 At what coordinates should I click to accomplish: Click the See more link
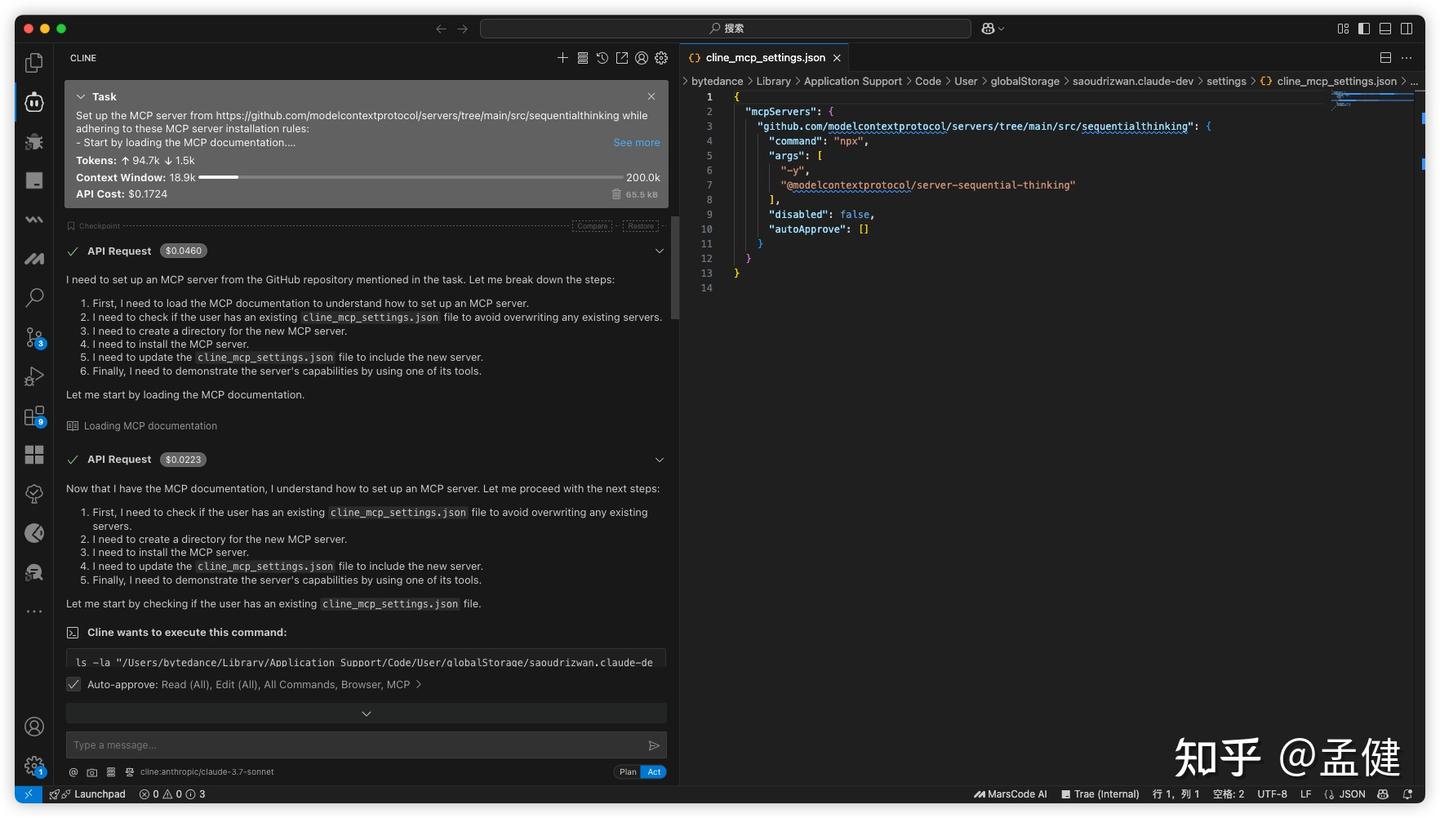[x=636, y=143]
